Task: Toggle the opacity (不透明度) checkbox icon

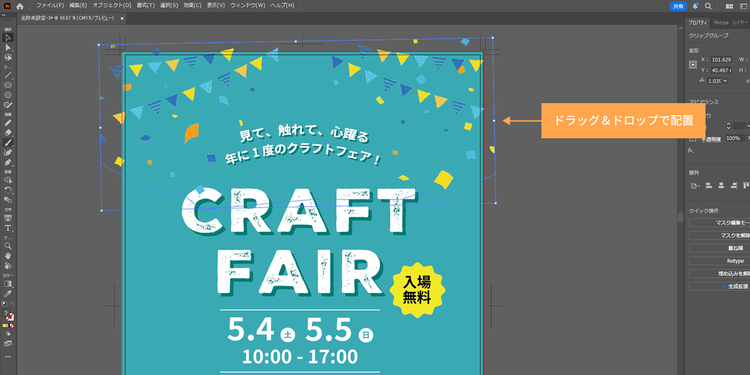Action: pyautogui.click(x=692, y=139)
